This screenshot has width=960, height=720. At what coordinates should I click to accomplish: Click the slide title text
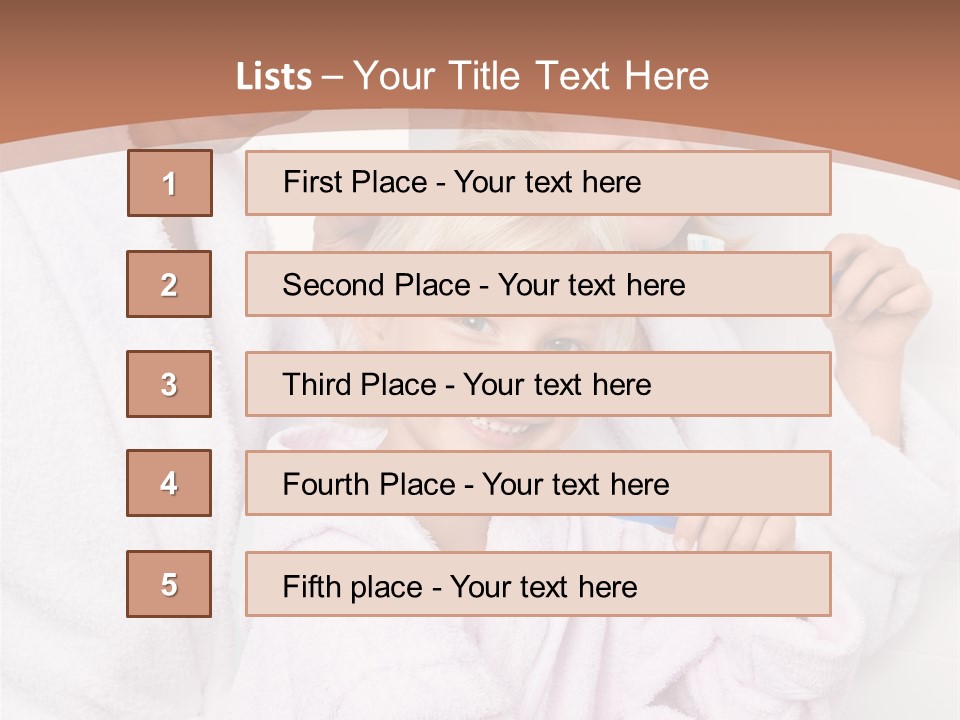(472, 76)
